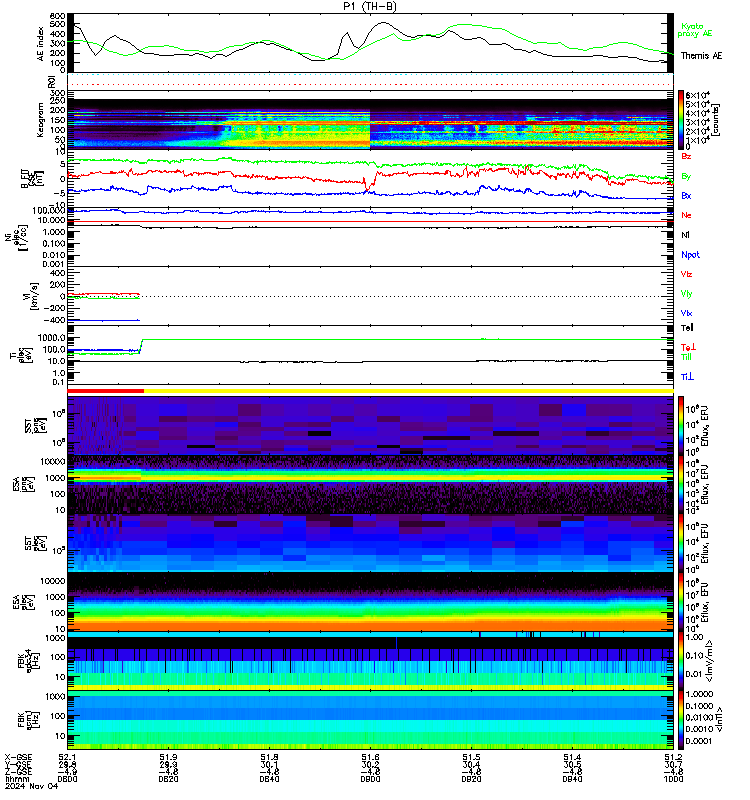Click the red segment of the mode bar

[x=106, y=391]
